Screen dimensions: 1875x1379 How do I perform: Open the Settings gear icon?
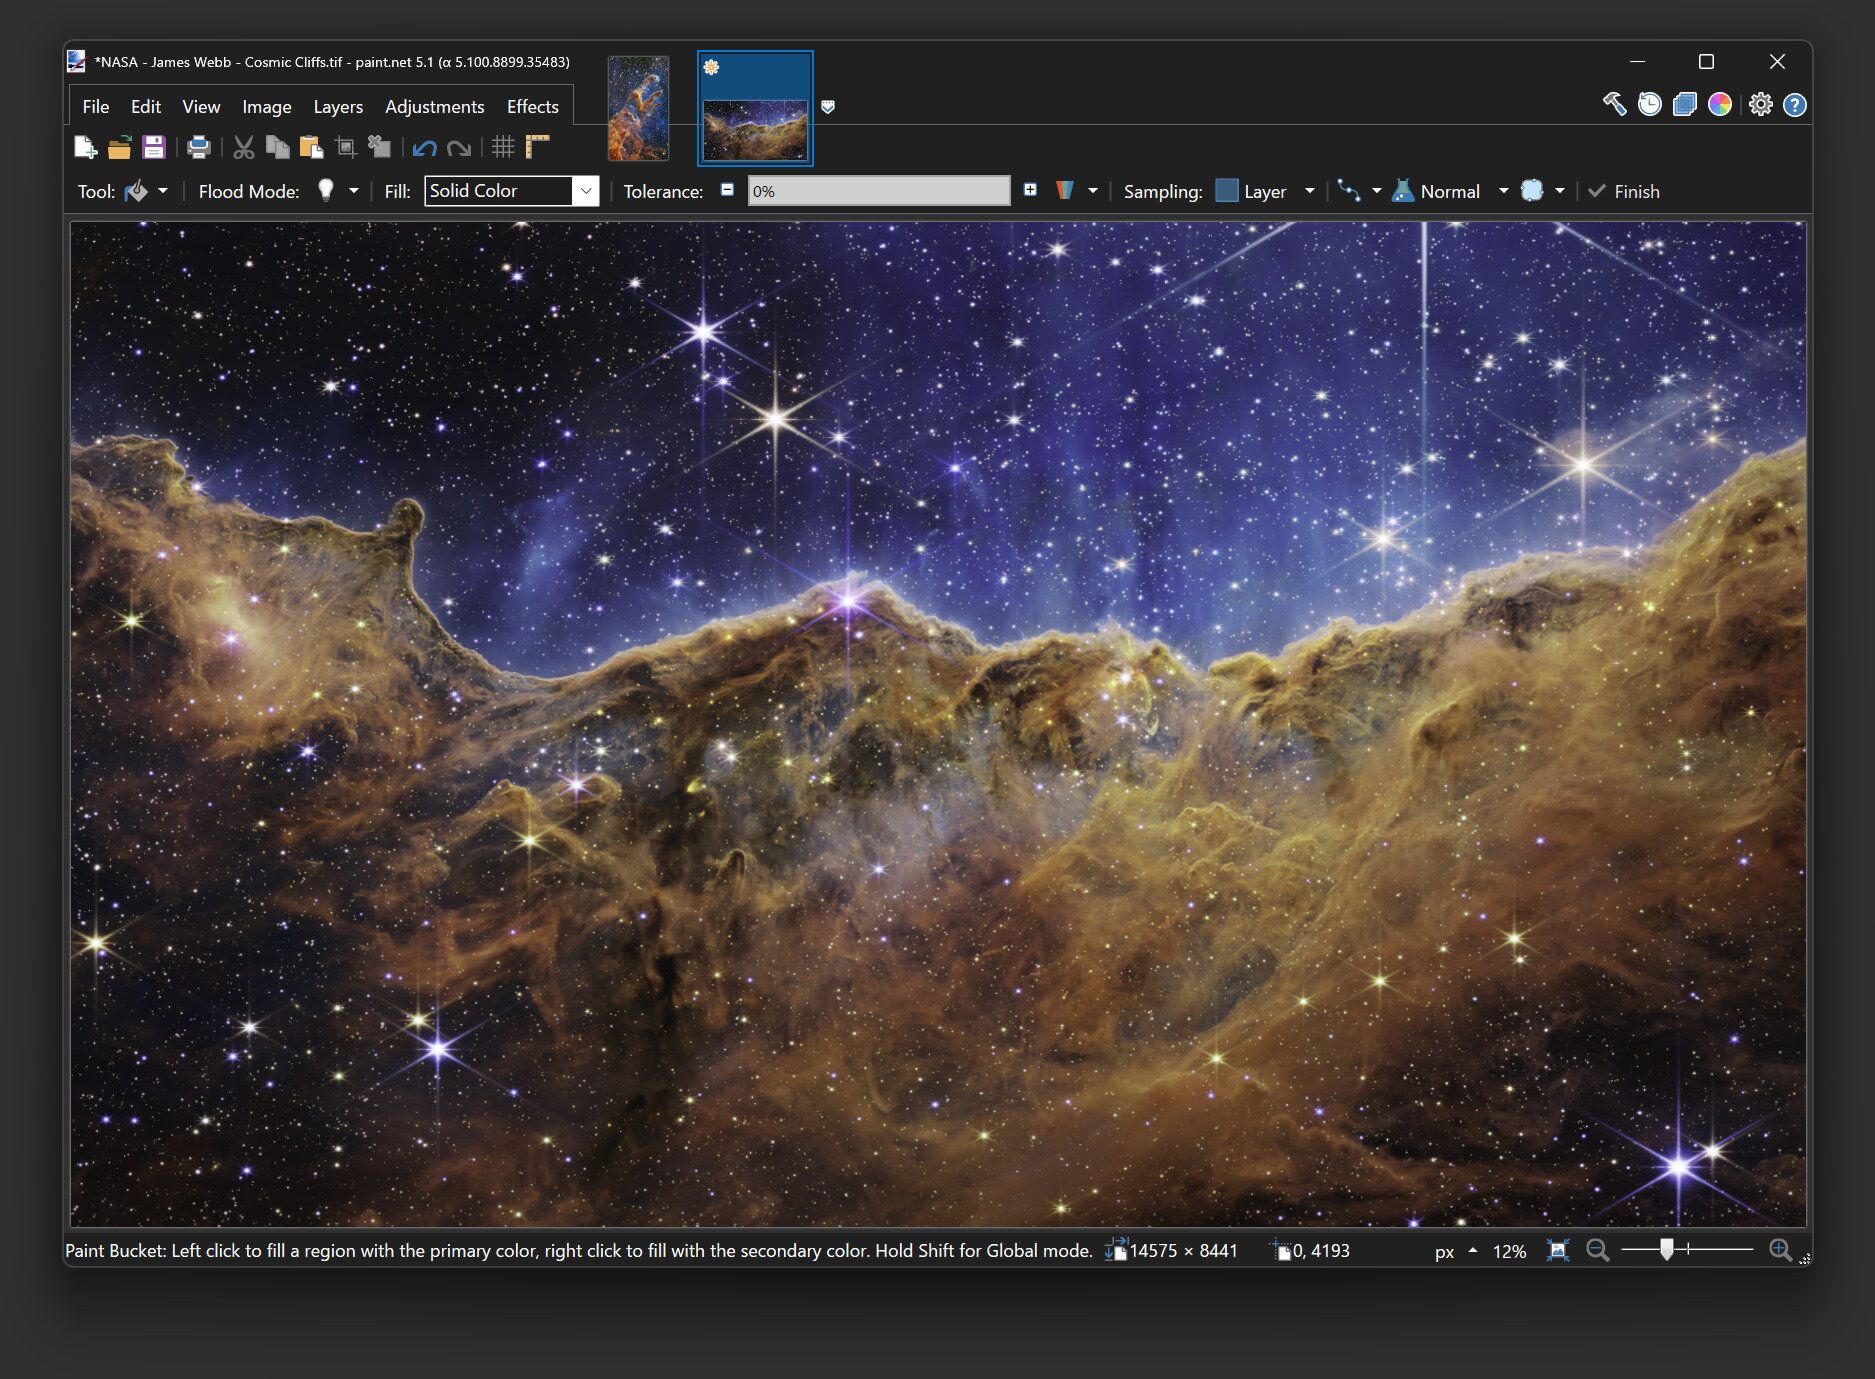1761,104
